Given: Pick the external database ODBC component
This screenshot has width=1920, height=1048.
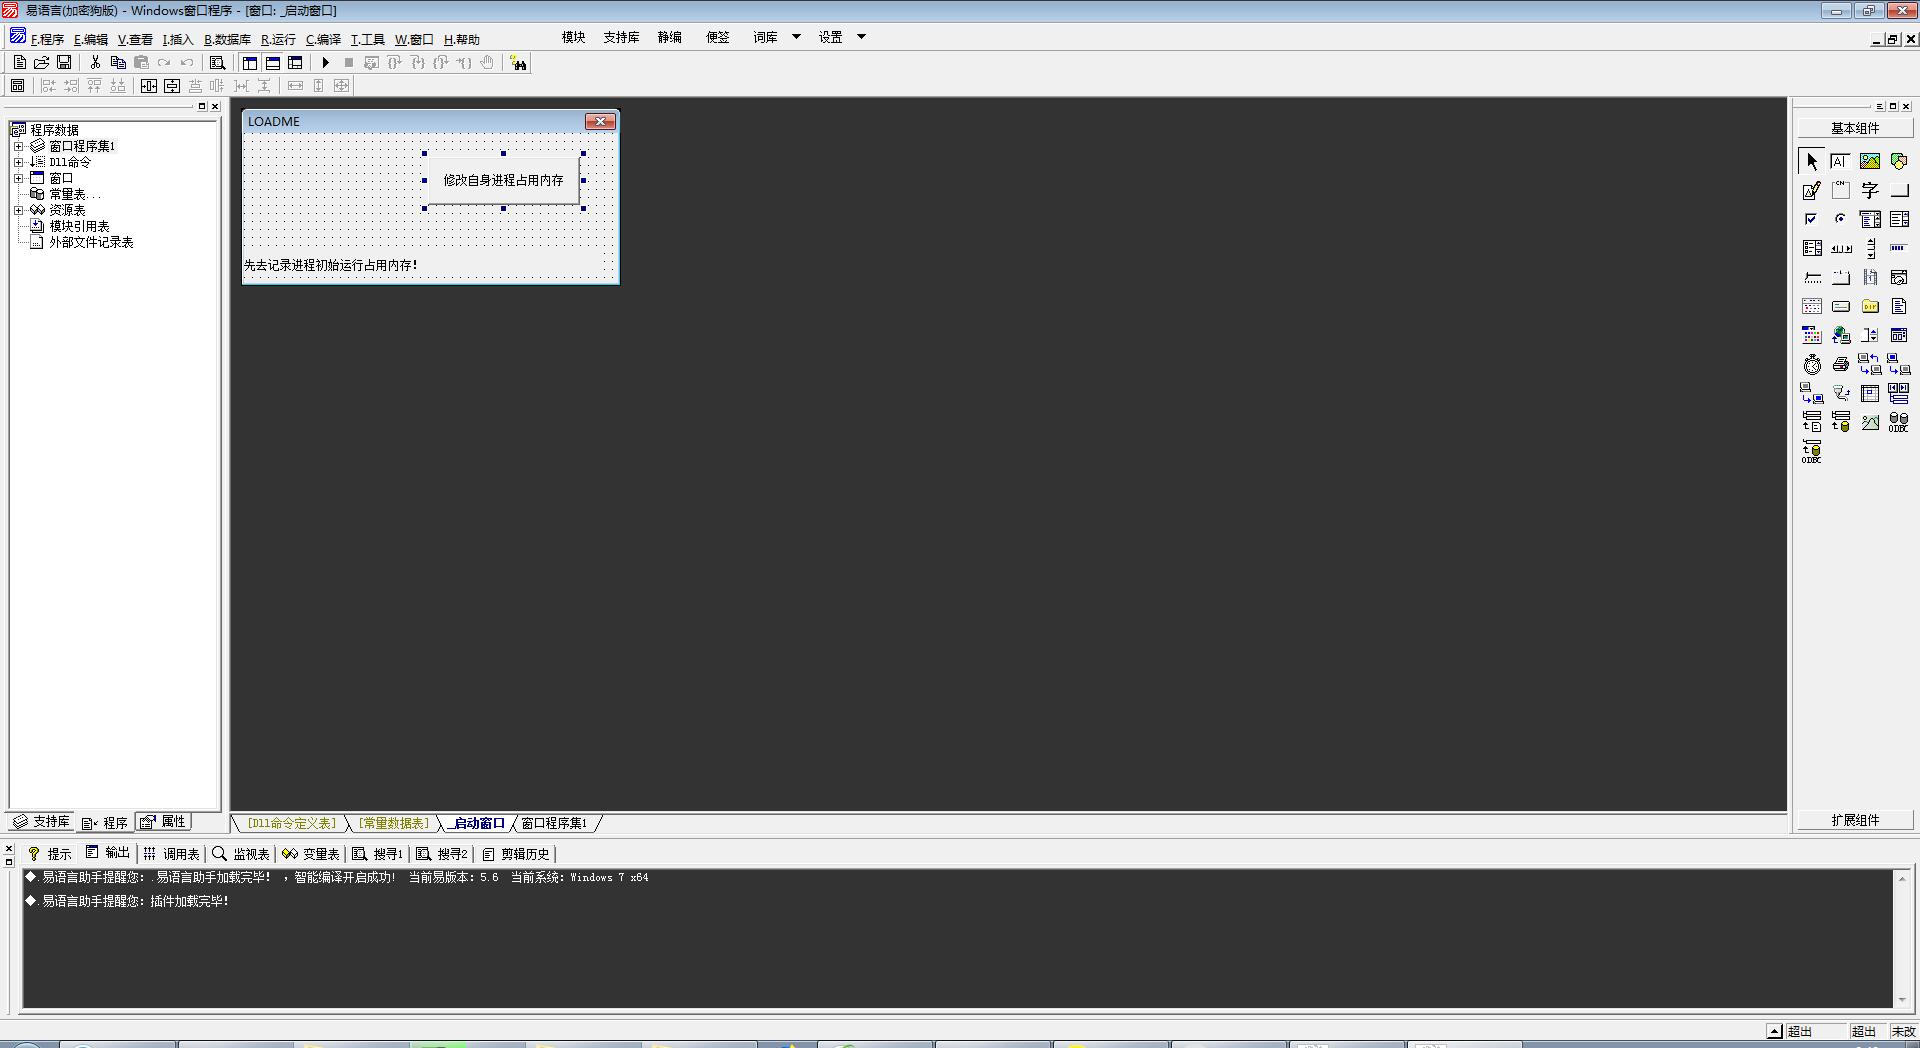Looking at the screenshot, I should (1899, 422).
